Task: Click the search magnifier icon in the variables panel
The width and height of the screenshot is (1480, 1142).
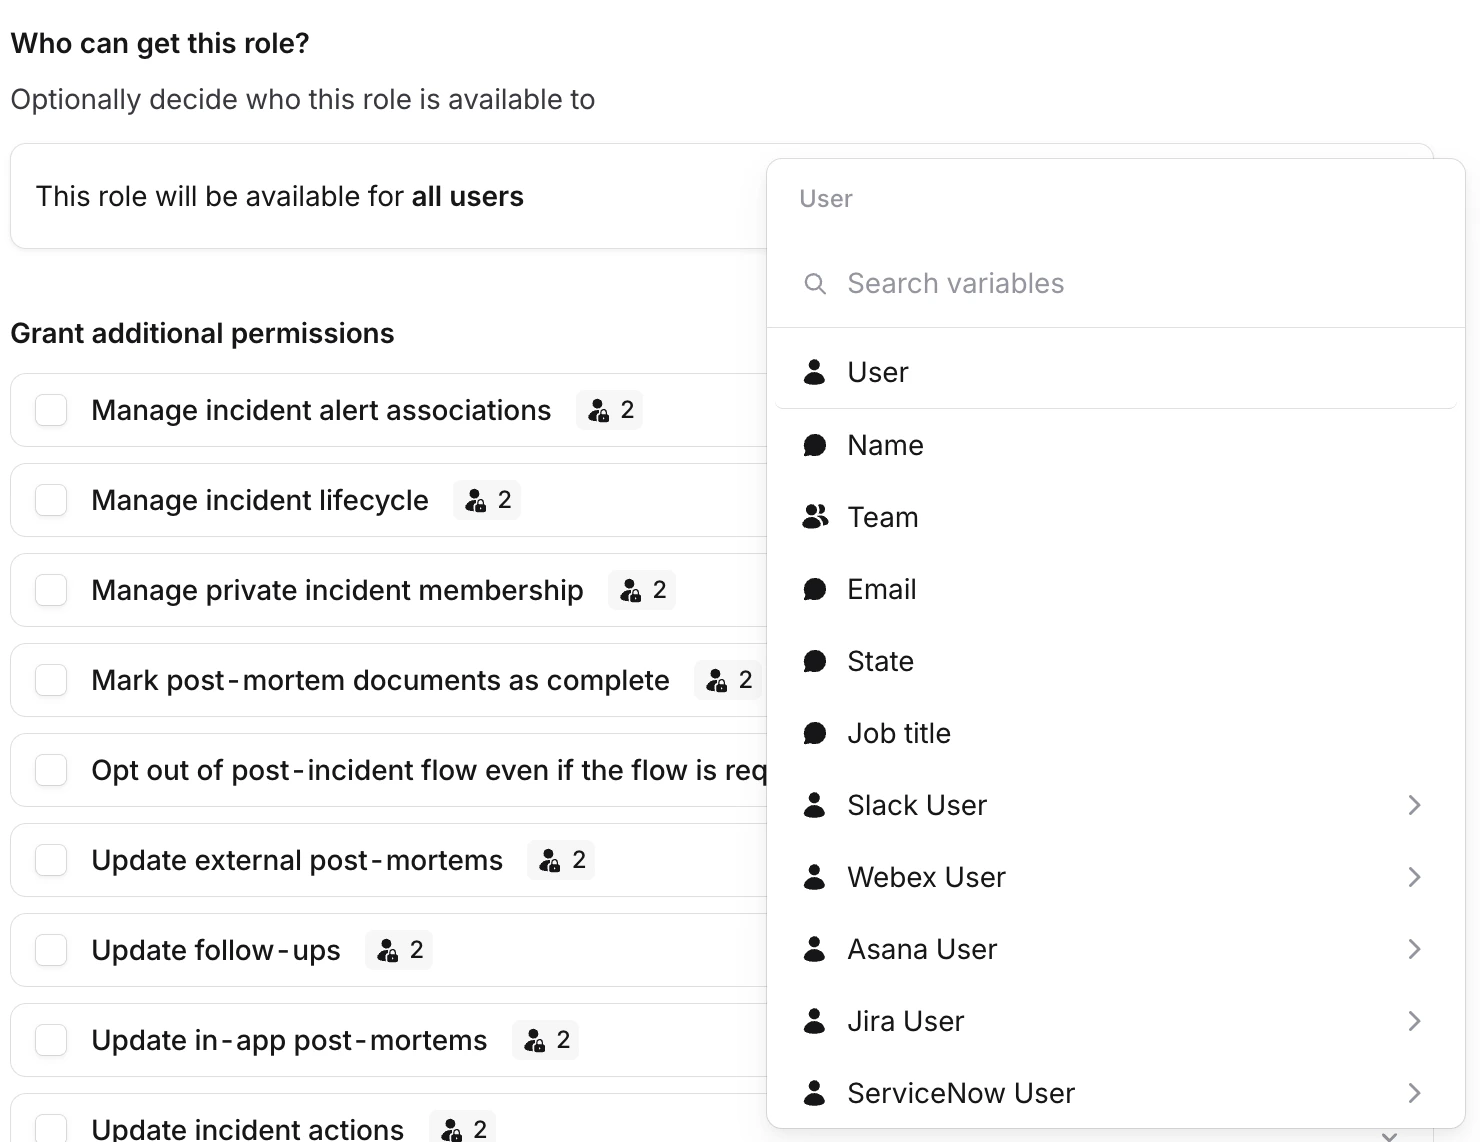Action: pyautogui.click(x=815, y=283)
